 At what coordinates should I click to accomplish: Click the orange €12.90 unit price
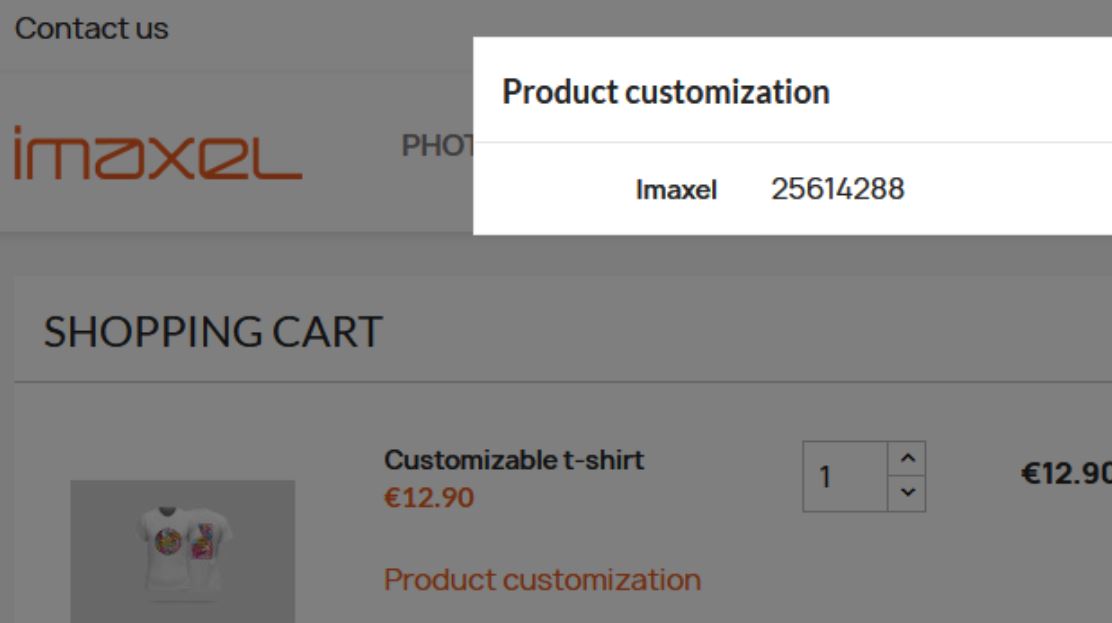click(x=429, y=497)
